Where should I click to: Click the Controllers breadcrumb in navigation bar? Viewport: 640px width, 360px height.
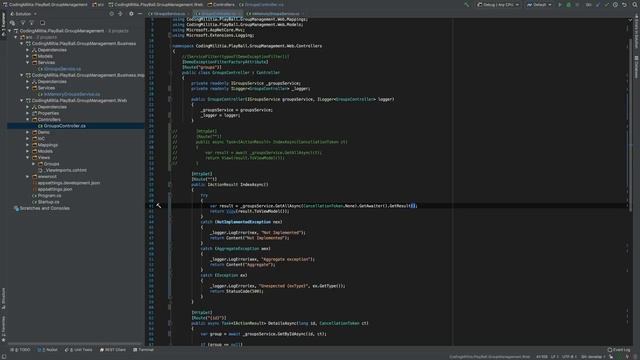(221, 4)
